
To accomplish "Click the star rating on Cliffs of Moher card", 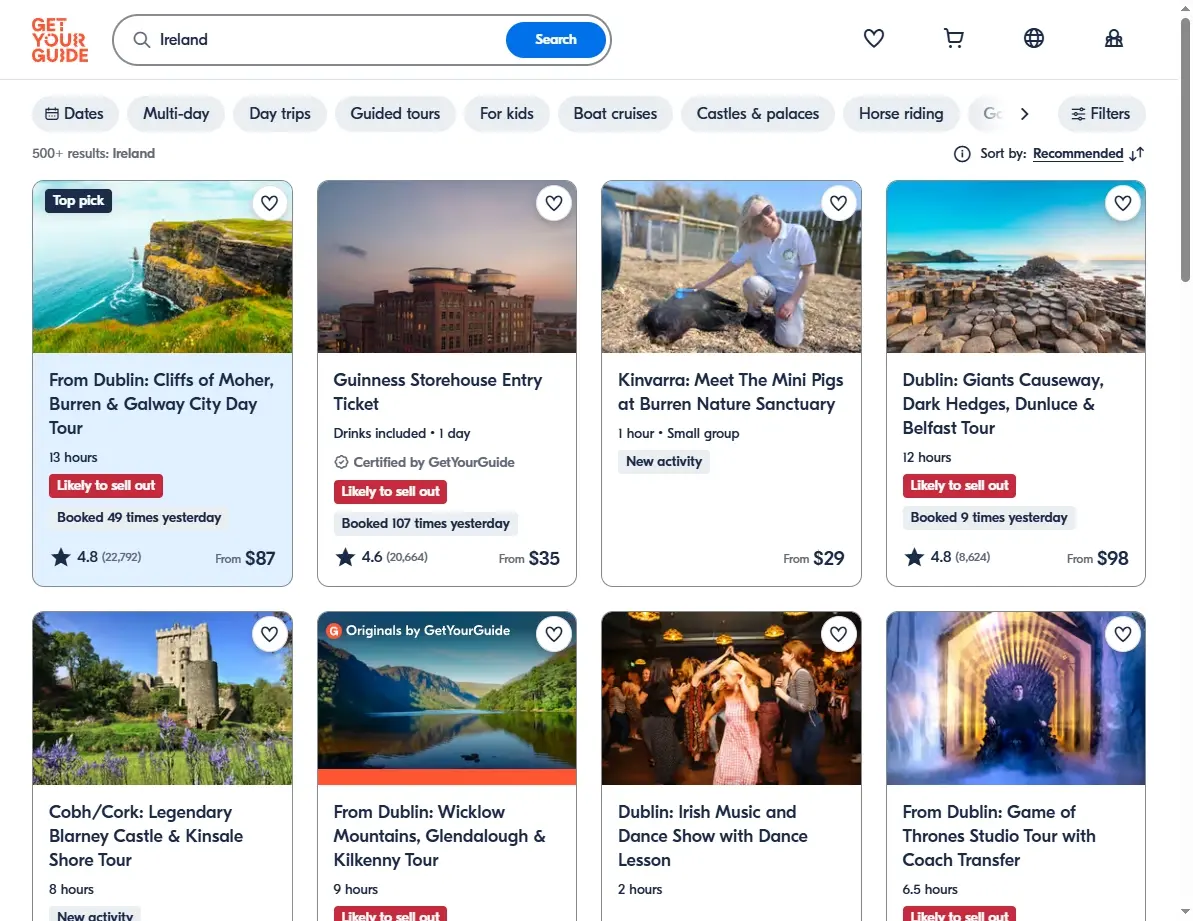I will (x=61, y=557).
